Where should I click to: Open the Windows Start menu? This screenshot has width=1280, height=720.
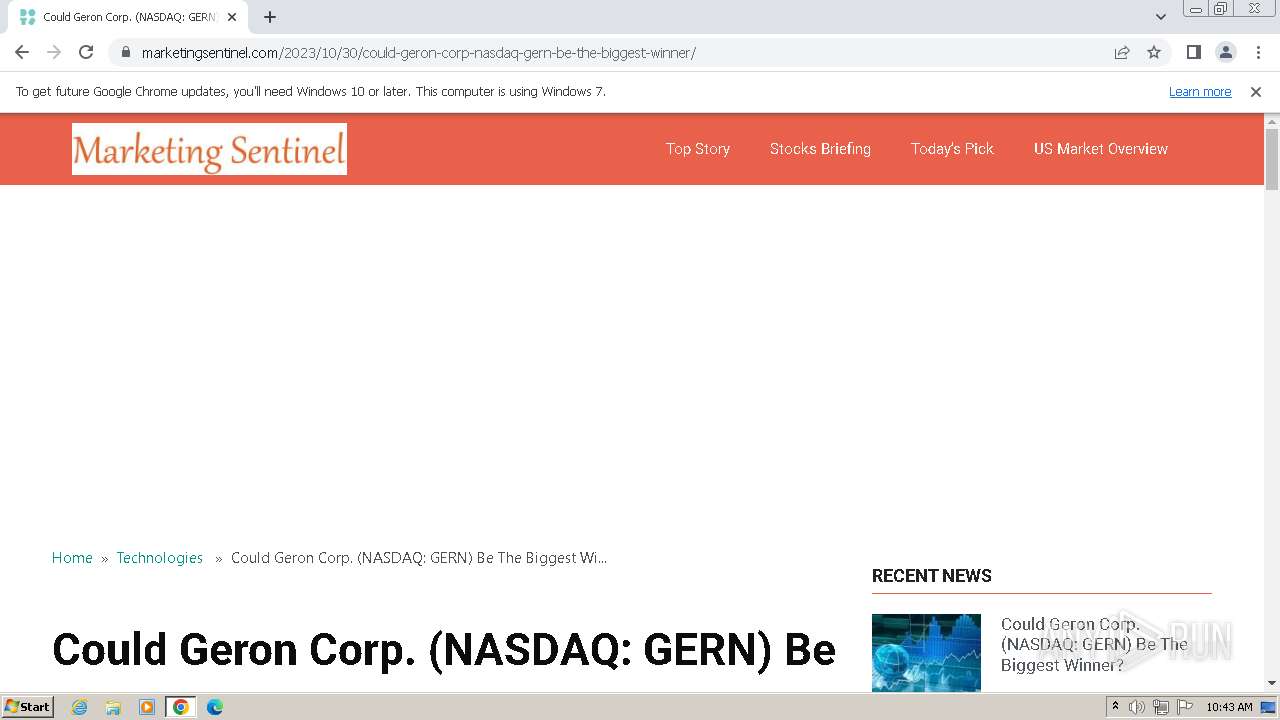28,706
